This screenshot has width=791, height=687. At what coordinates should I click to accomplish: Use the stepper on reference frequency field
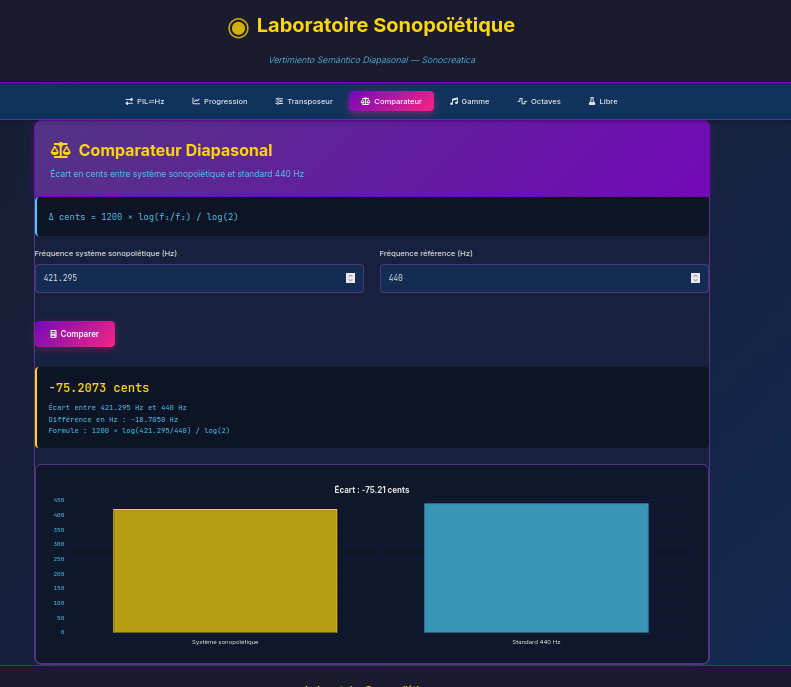[695, 278]
